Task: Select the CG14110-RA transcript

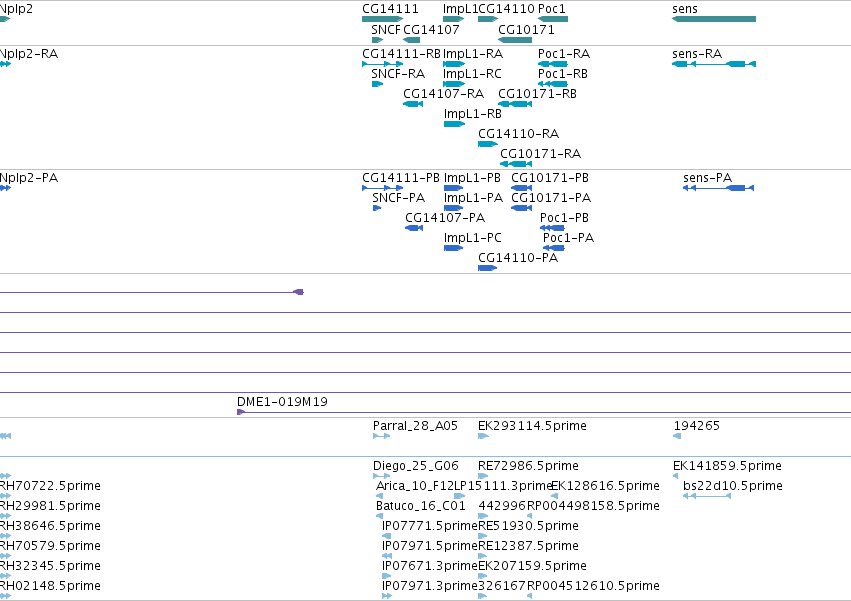Action: click(488, 144)
